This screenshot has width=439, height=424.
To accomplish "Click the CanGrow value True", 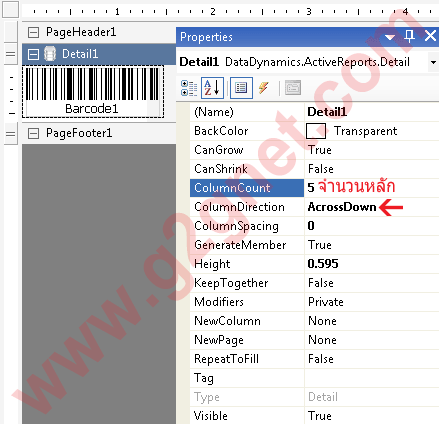I will 319,150.
